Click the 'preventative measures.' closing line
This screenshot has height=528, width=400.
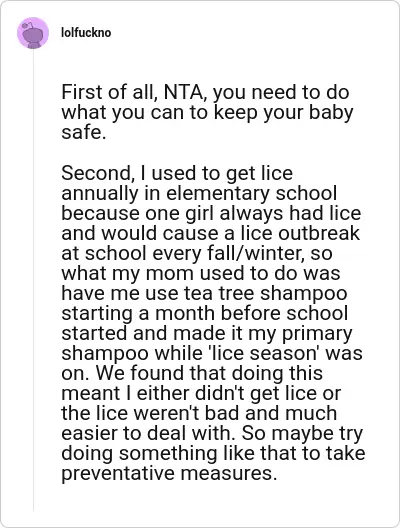tap(169, 473)
